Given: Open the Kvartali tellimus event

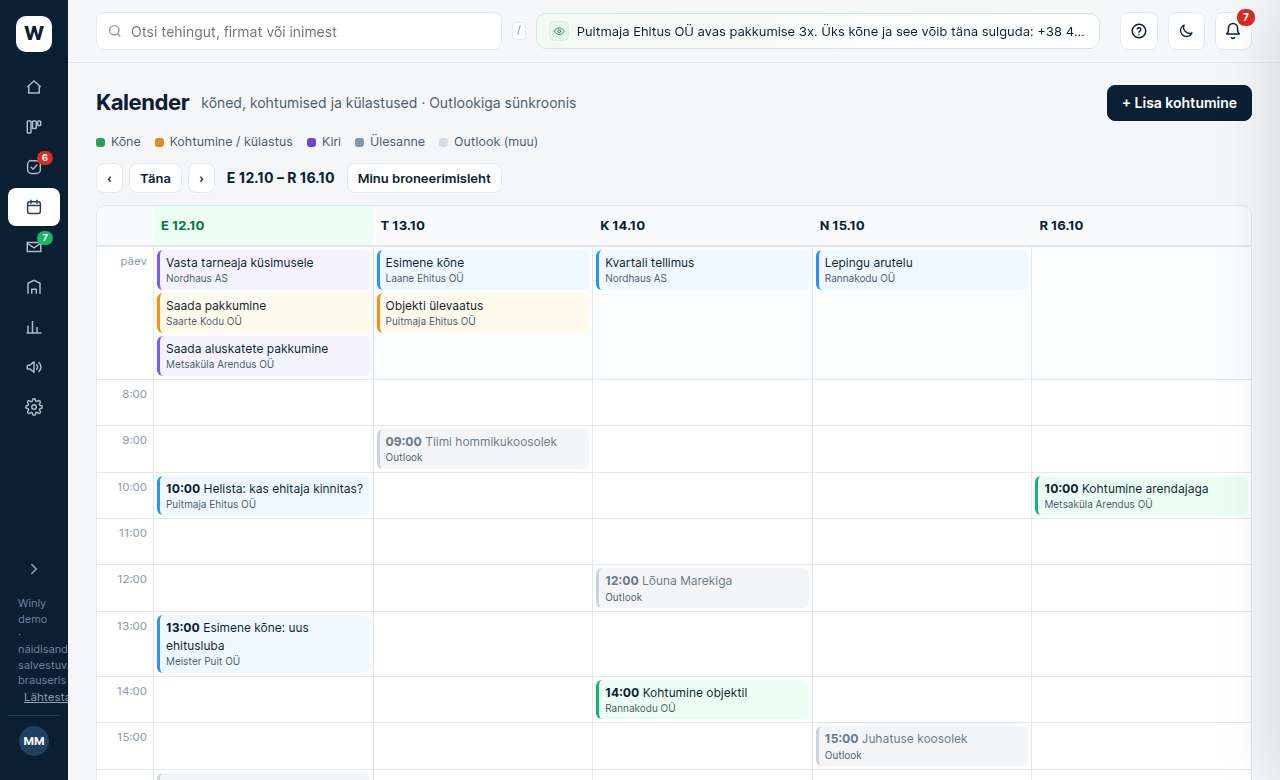Looking at the screenshot, I should (702, 270).
